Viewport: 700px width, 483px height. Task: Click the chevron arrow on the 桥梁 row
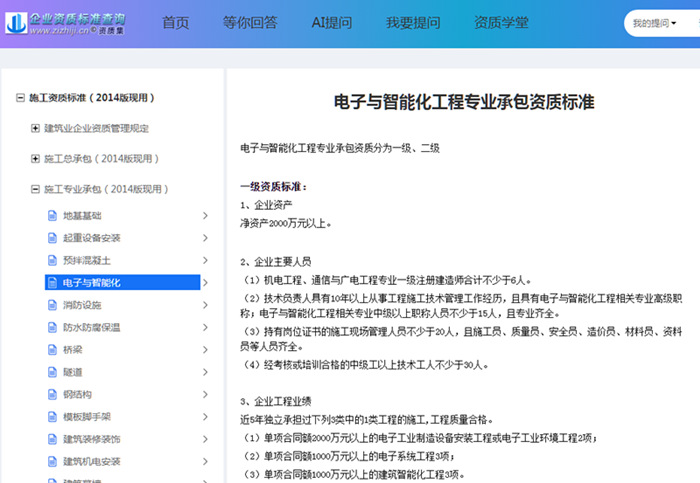205,350
